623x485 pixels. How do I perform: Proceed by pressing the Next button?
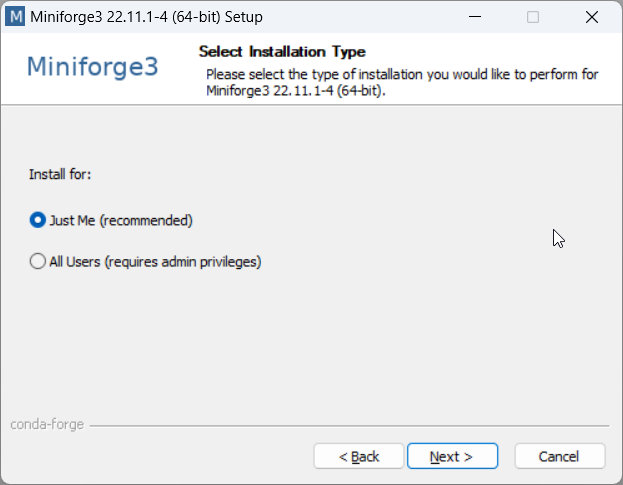(452, 456)
